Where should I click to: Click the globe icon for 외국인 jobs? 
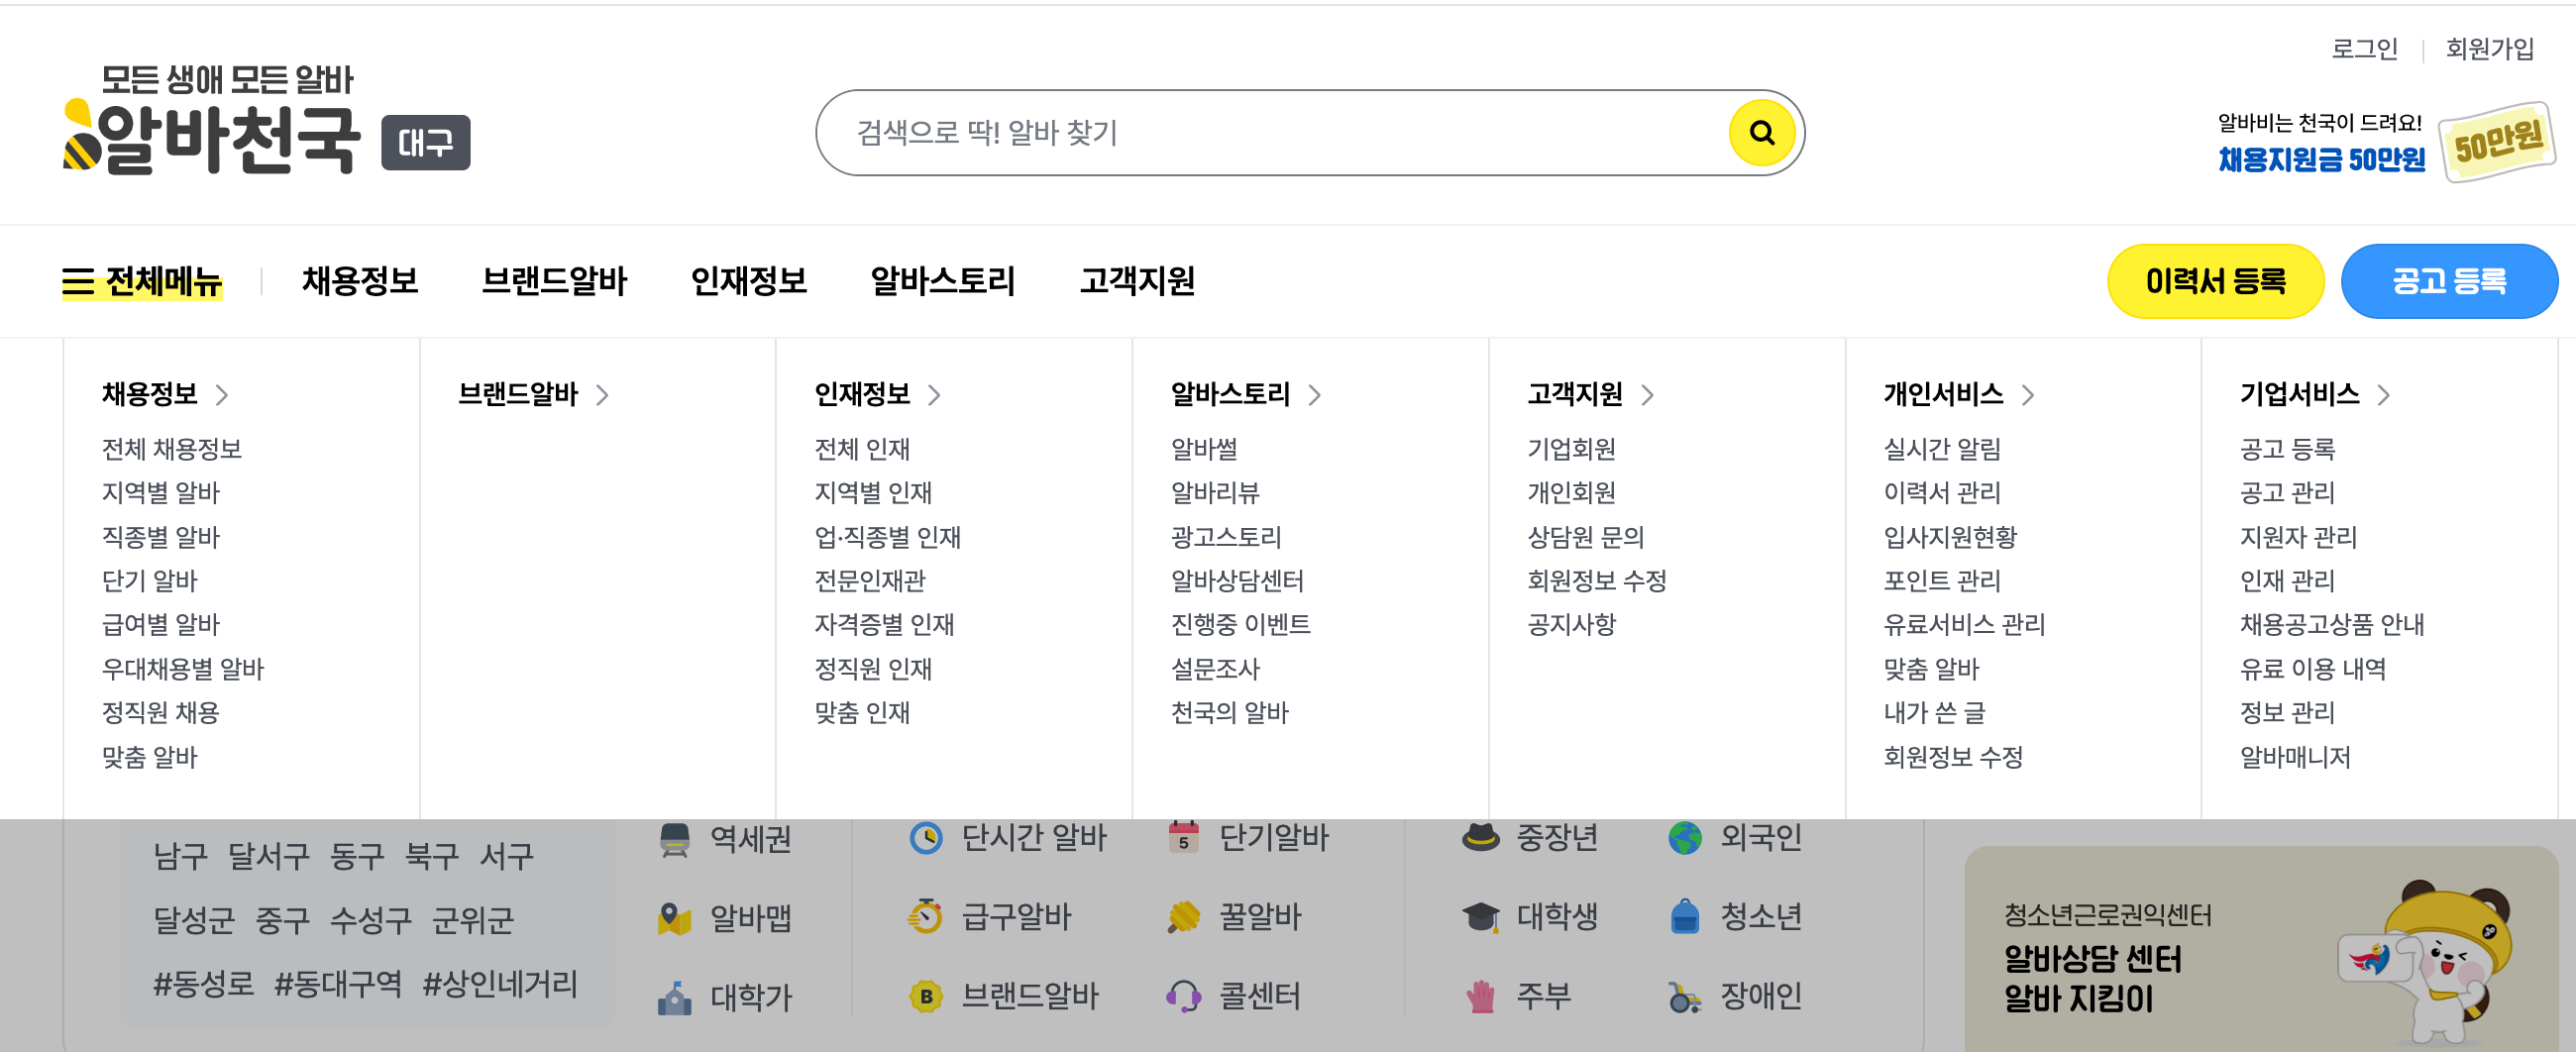[1685, 839]
